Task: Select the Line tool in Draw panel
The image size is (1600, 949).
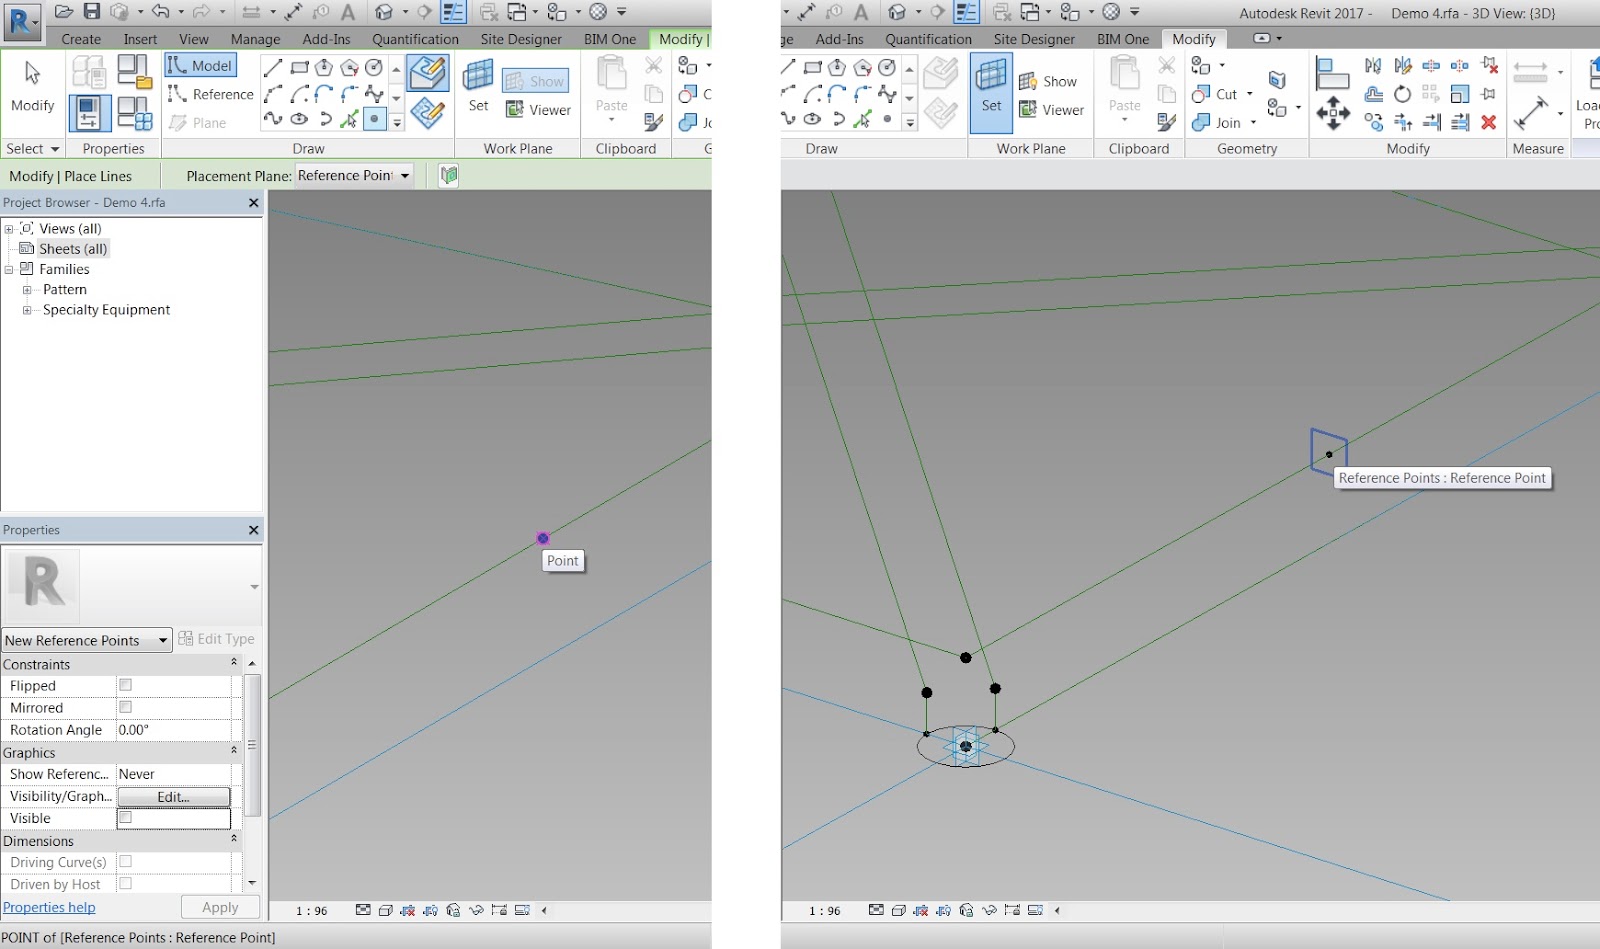Action: (x=273, y=66)
